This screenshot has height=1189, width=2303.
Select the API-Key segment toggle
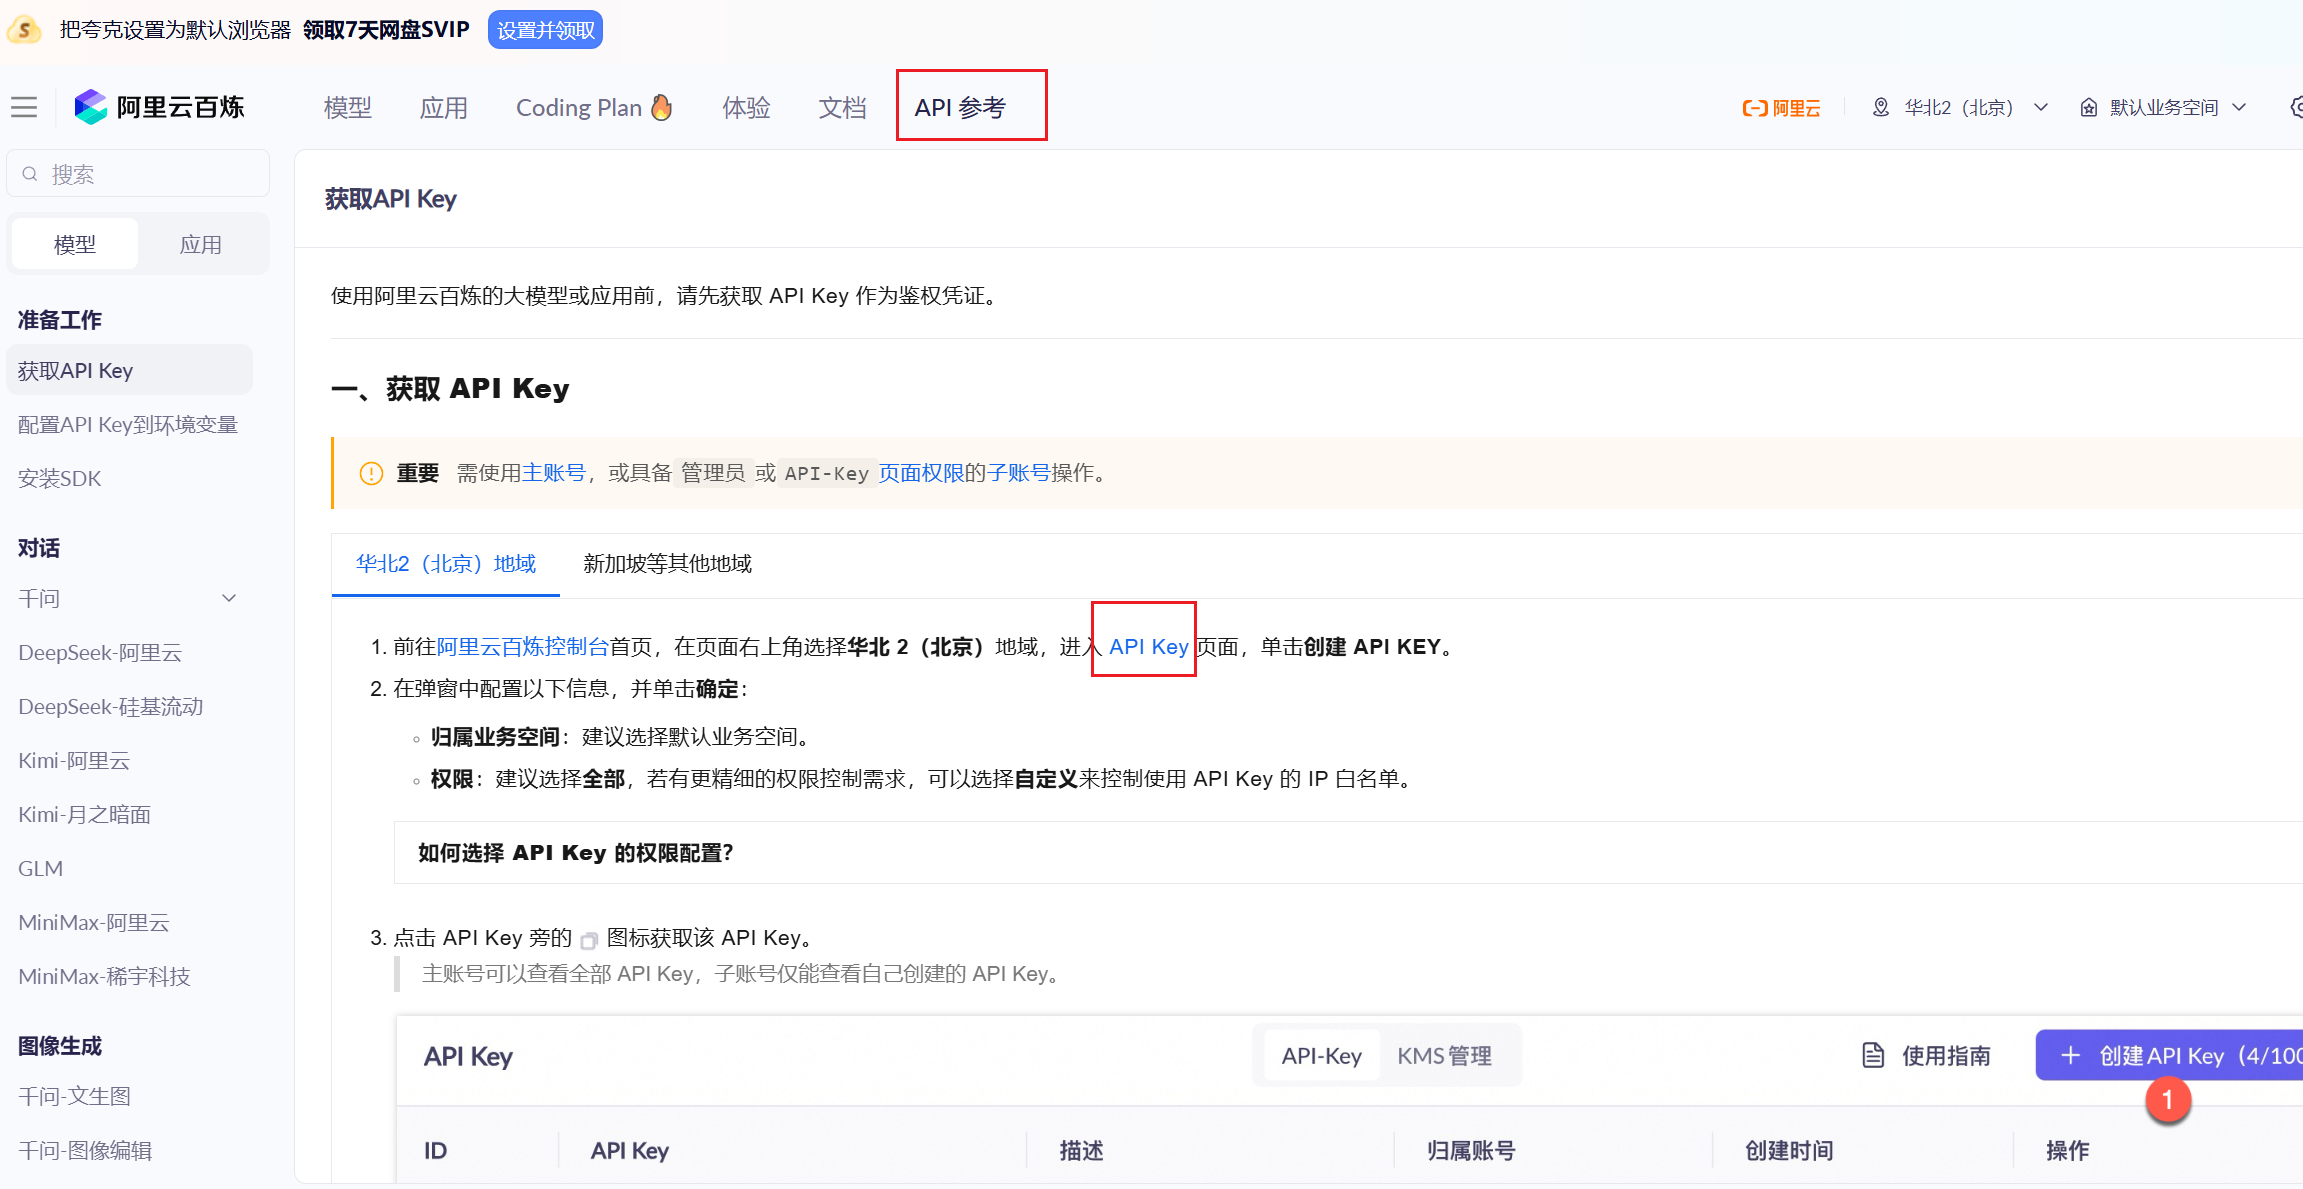(x=1321, y=1055)
